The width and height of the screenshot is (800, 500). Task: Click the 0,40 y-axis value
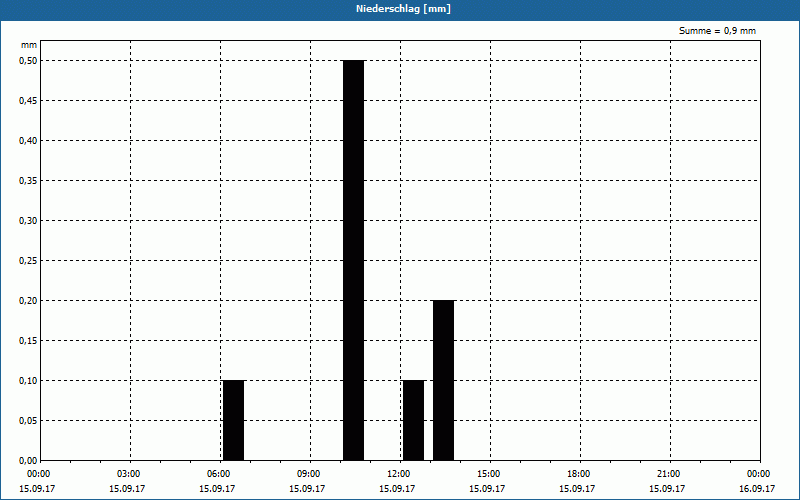pos(28,141)
